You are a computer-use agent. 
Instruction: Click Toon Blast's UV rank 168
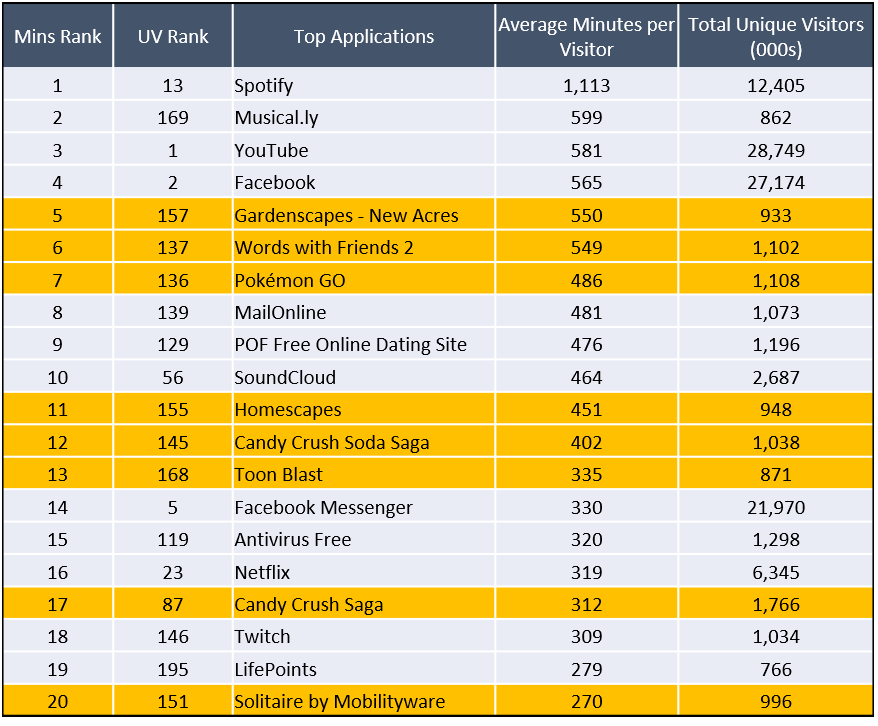[172, 475]
